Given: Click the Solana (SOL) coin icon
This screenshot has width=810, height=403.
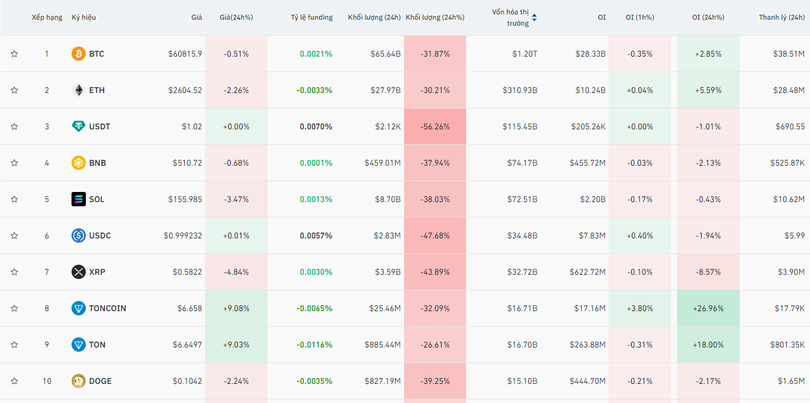Looking at the screenshot, I should (x=78, y=199).
